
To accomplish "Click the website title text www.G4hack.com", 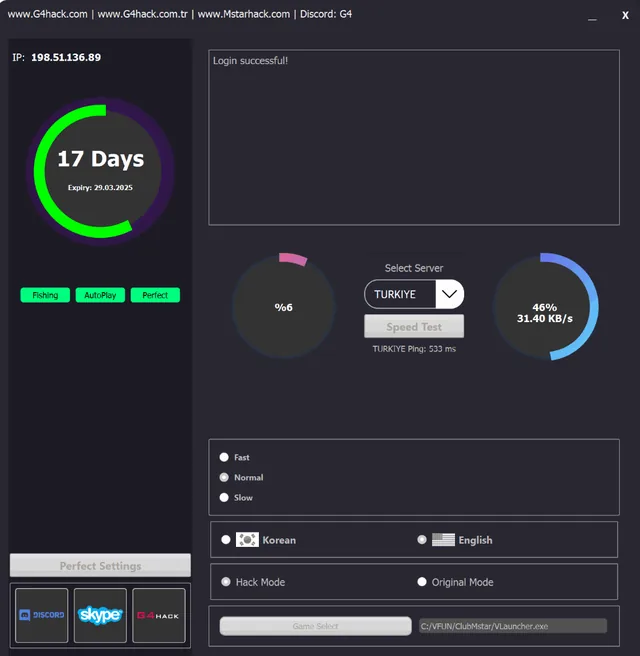I will pyautogui.click(x=47, y=14).
